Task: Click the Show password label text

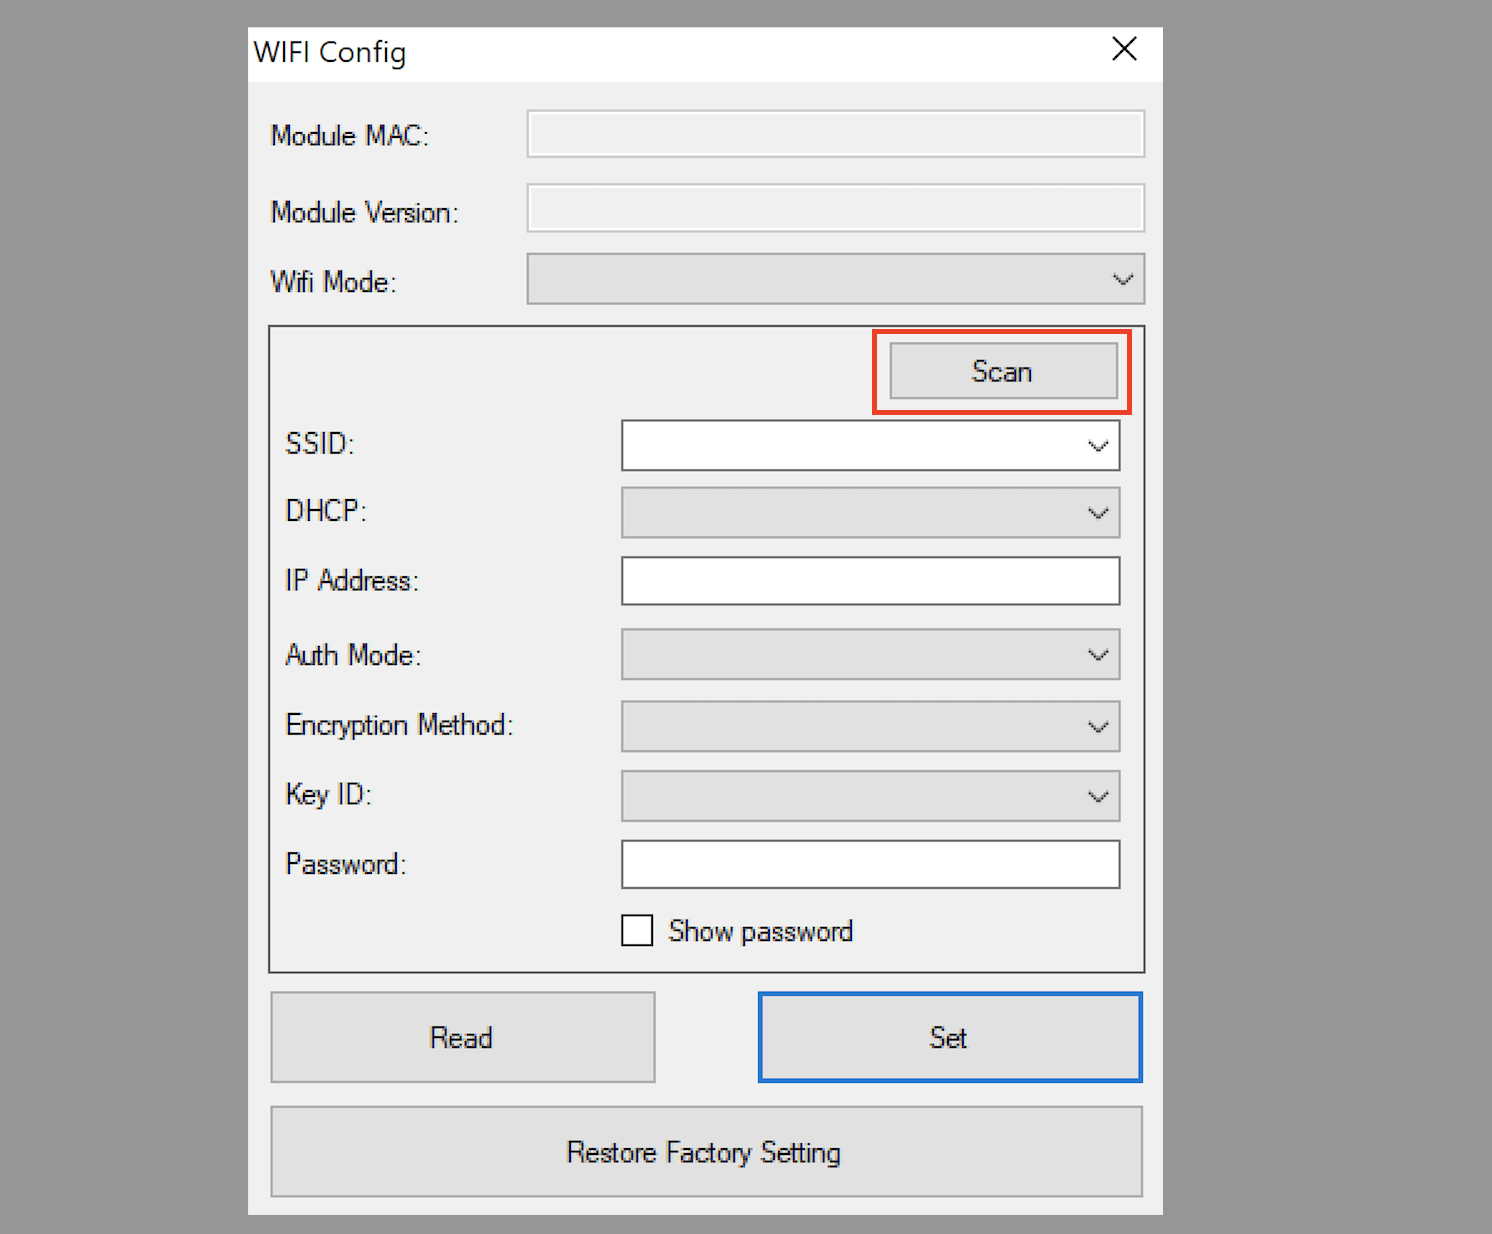Action: tap(760, 932)
